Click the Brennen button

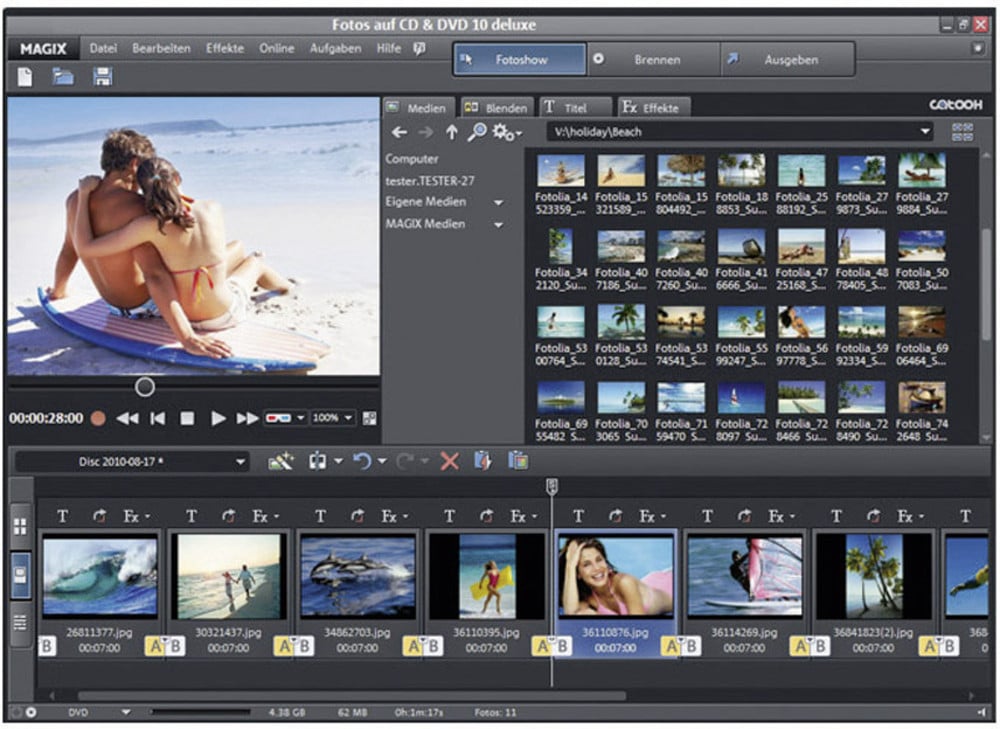click(x=655, y=59)
